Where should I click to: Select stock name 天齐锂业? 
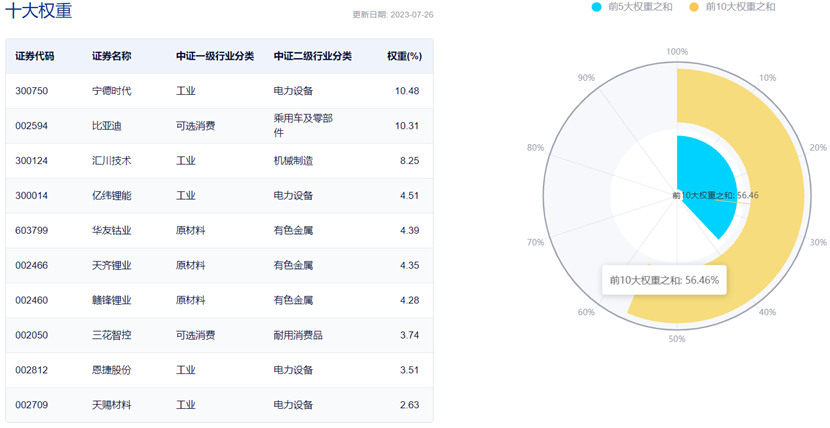[x=112, y=266]
